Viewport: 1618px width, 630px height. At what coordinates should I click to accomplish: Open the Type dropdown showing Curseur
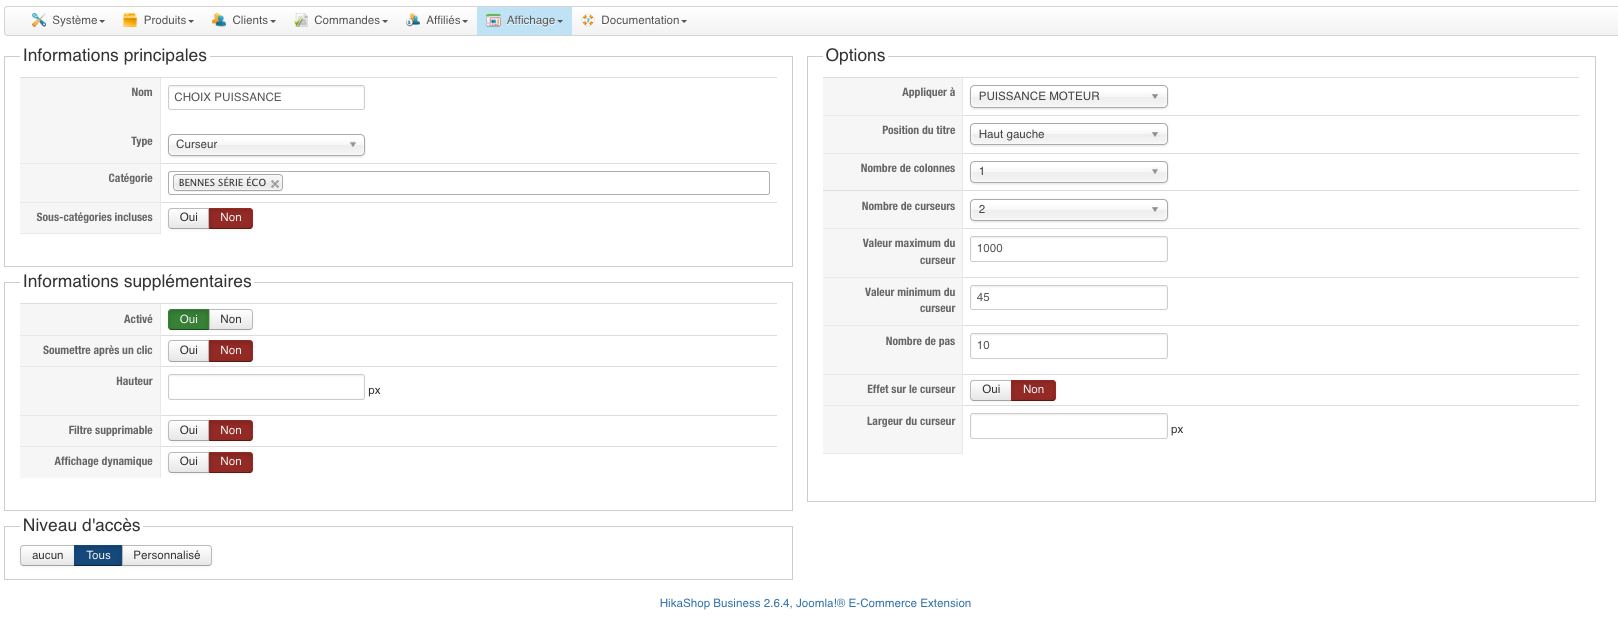click(x=266, y=145)
